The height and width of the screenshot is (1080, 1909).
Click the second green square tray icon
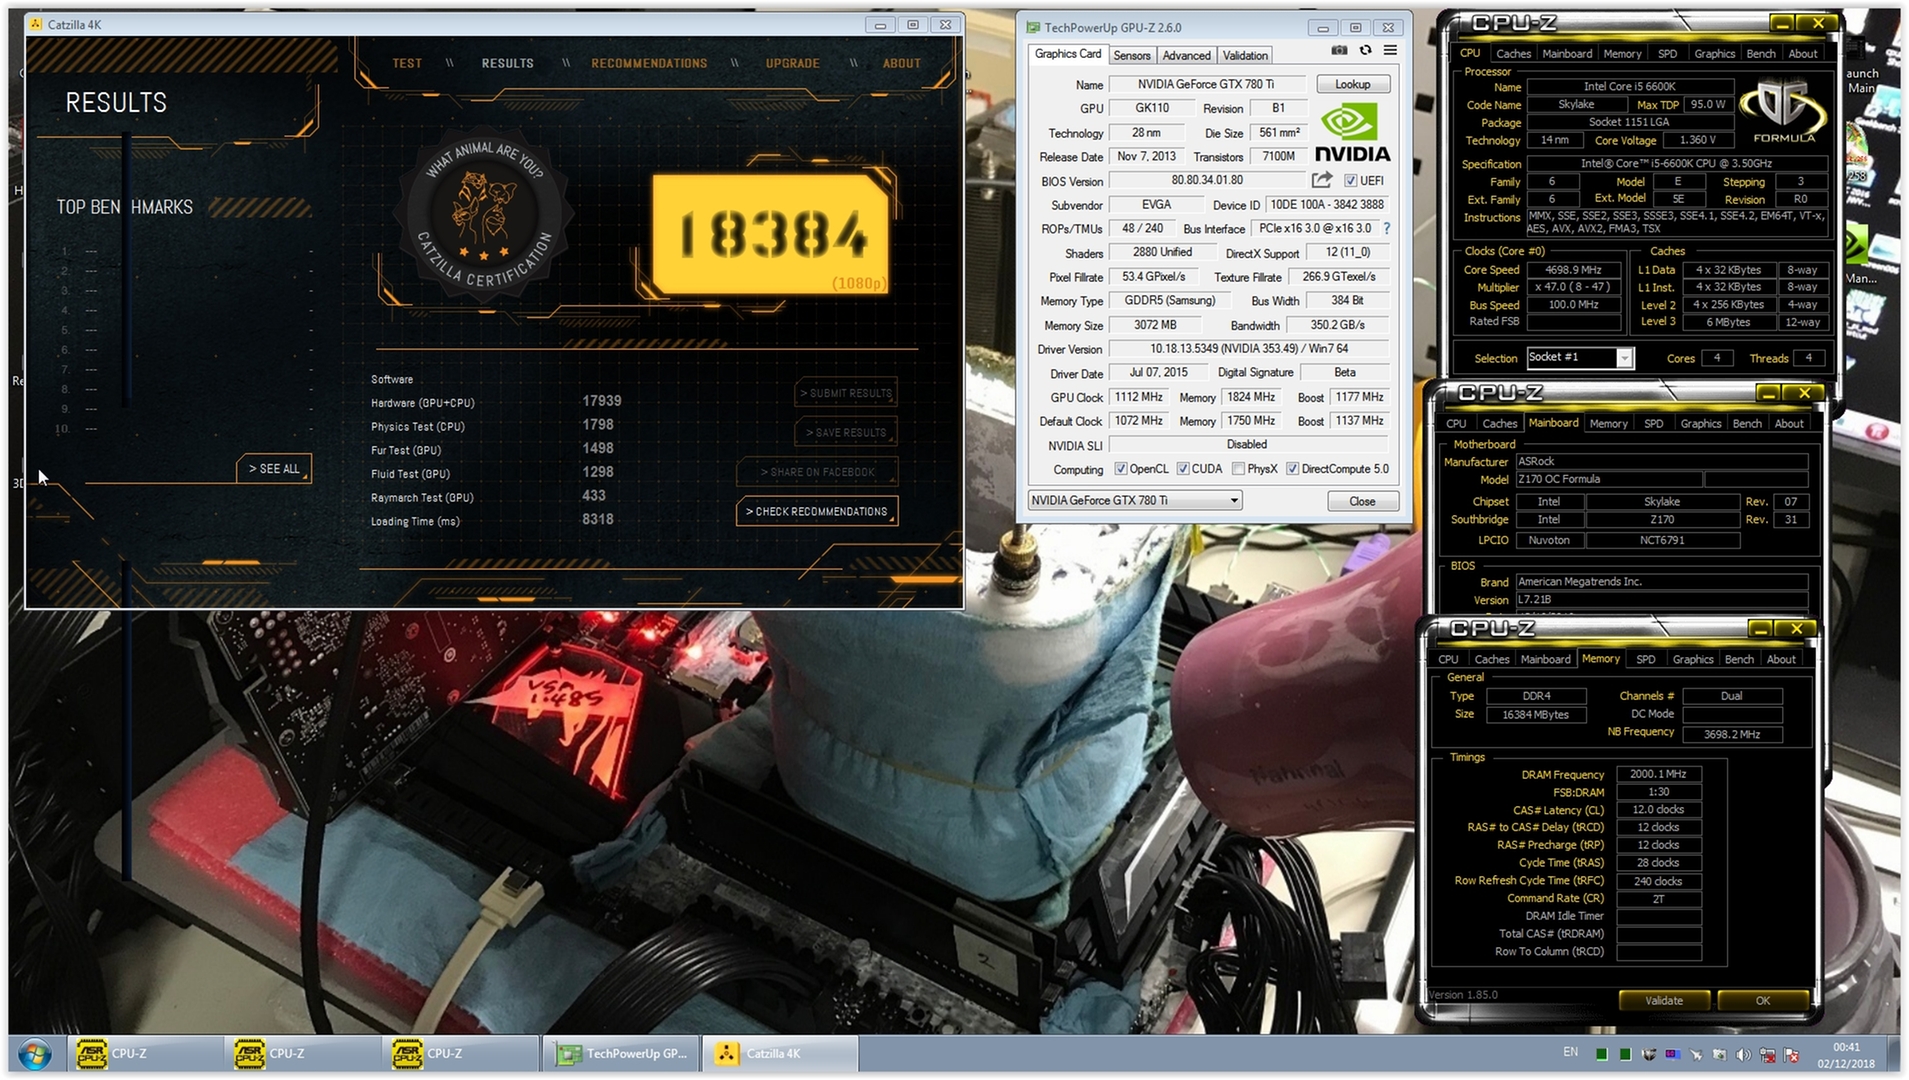(1625, 1055)
